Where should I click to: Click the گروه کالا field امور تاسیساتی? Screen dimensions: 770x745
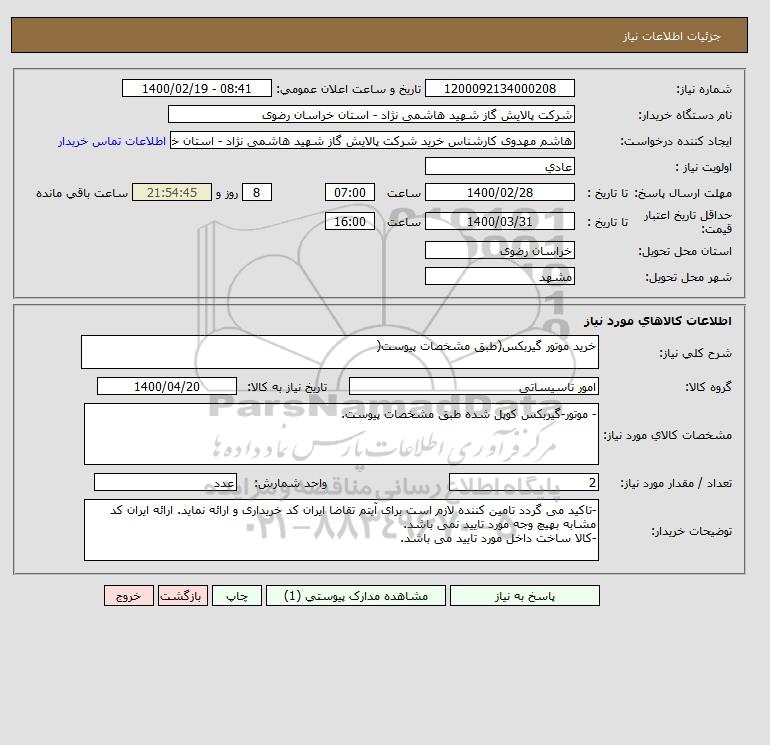[x=473, y=386]
